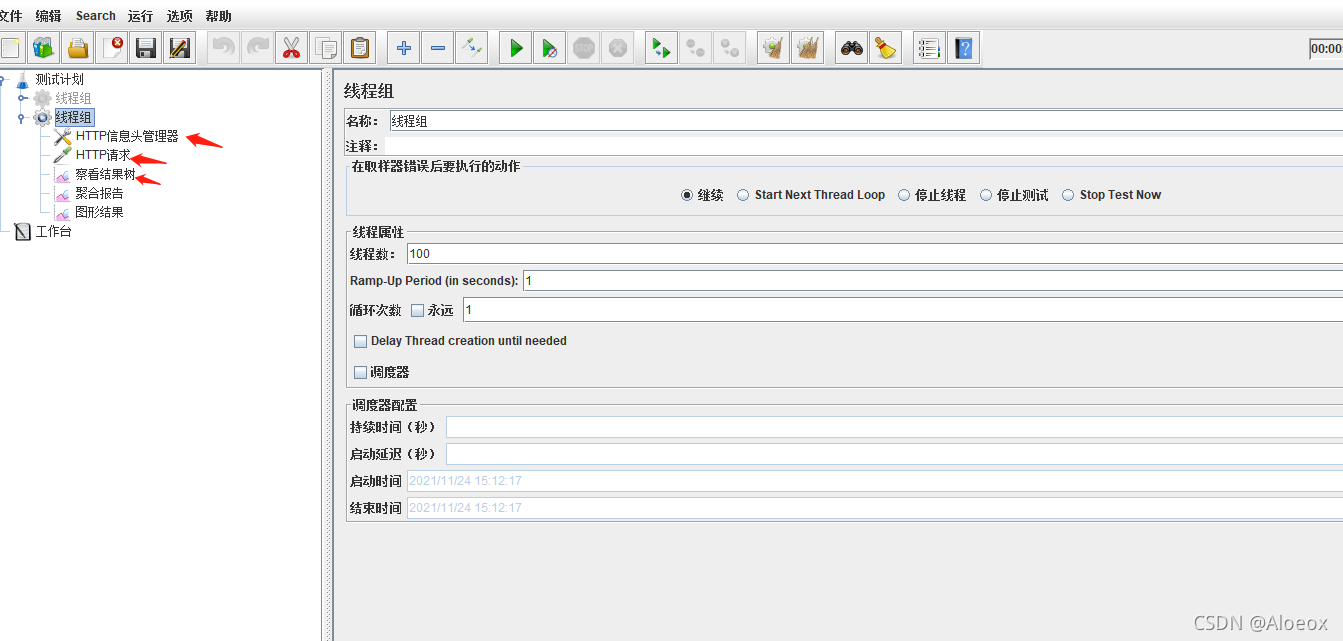The height and width of the screenshot is (641, 1343).
Task: Open the Templates toolbar icon
Action: [43, 47]
